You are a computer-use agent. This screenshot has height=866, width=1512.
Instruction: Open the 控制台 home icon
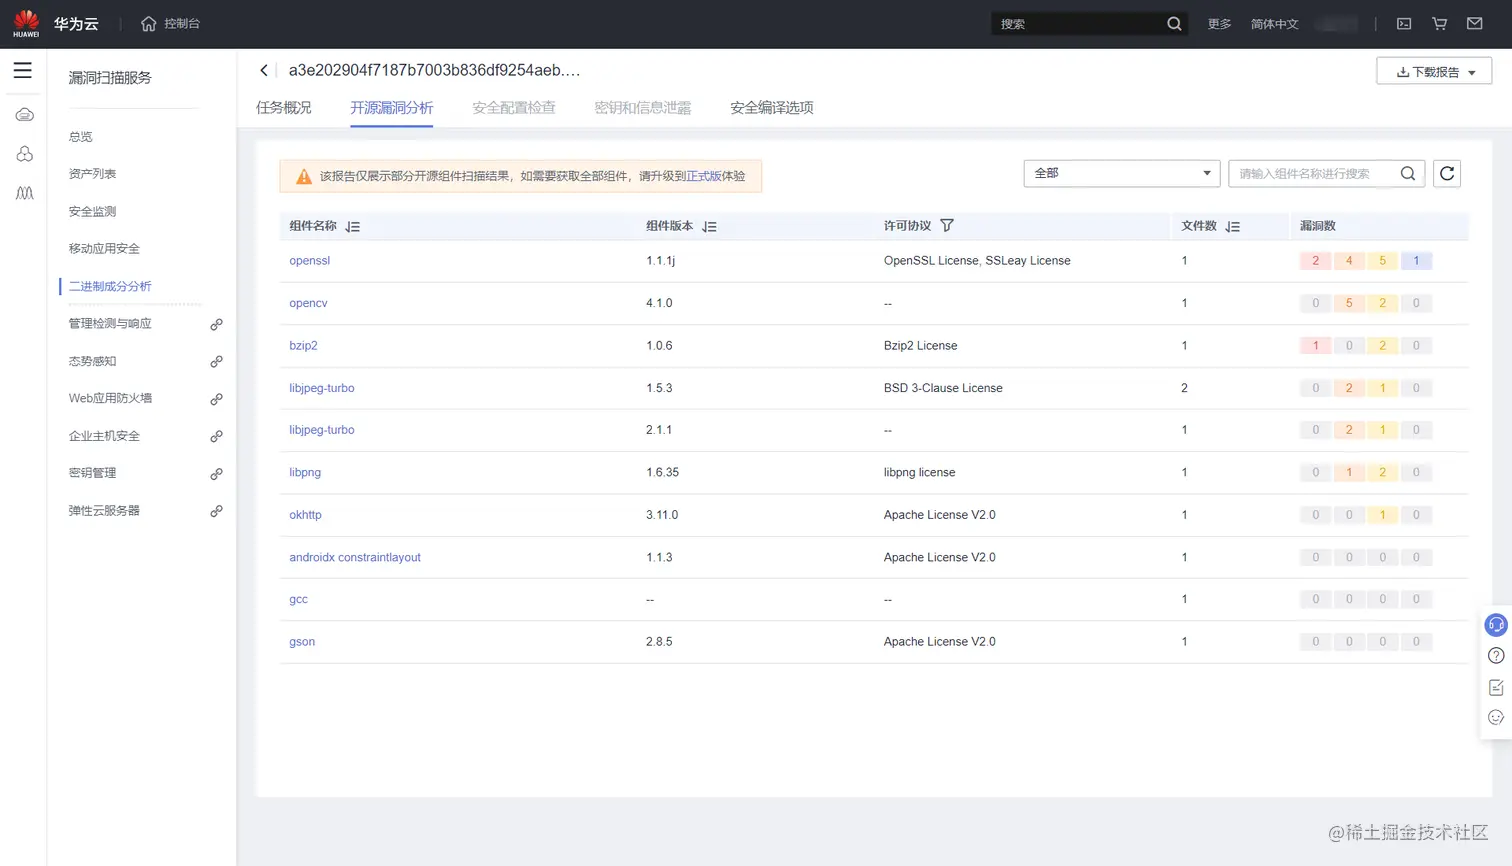tap(148, 23)
